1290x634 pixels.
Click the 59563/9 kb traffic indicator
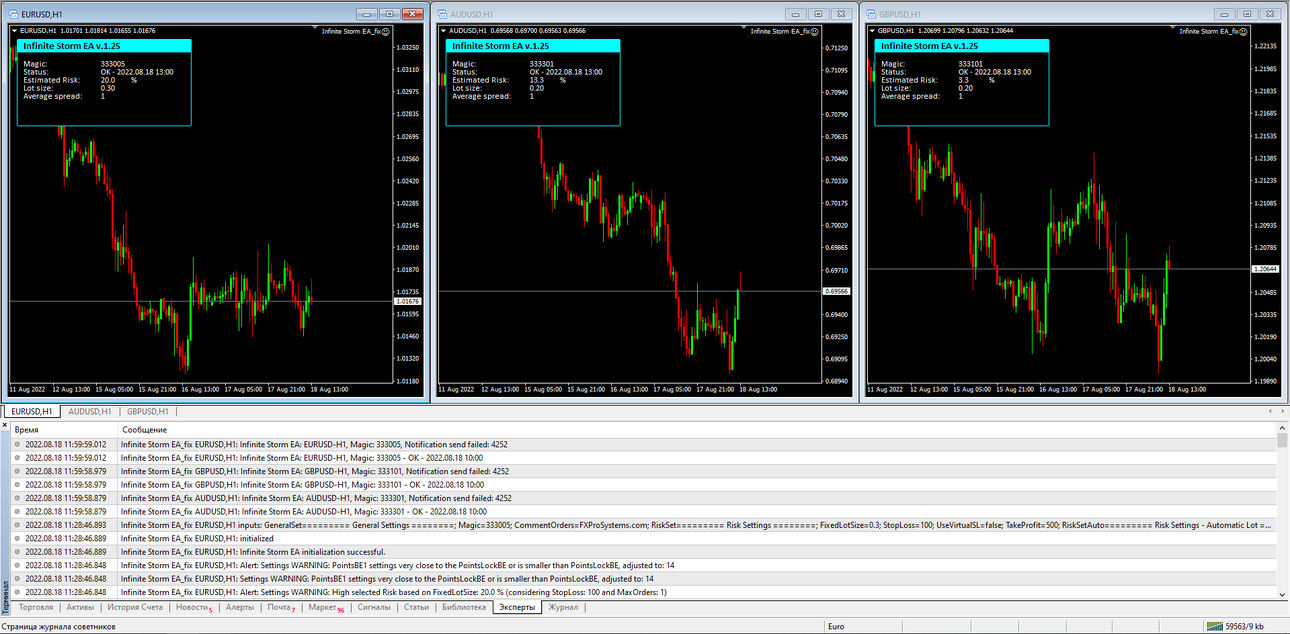coord(1245,626)
